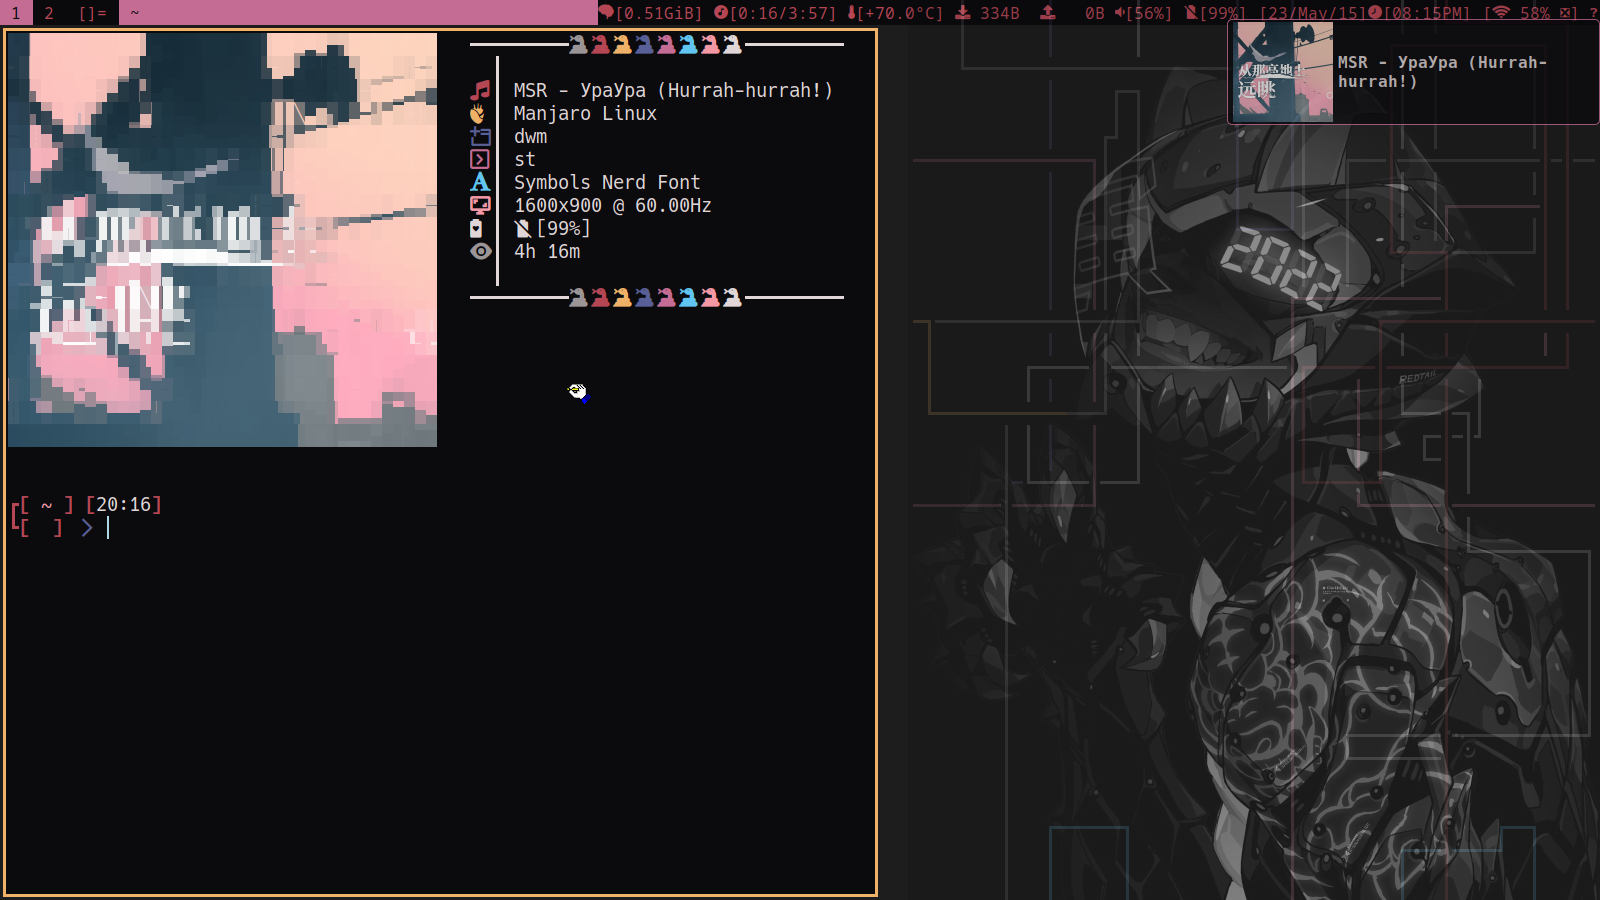1600x900 pixels.
Task: Click the red duck in top color row
Action: (x=600, y=44)
